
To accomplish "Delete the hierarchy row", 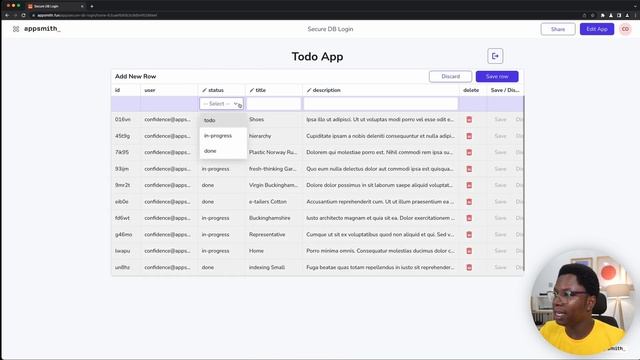I will pos(469,136).
